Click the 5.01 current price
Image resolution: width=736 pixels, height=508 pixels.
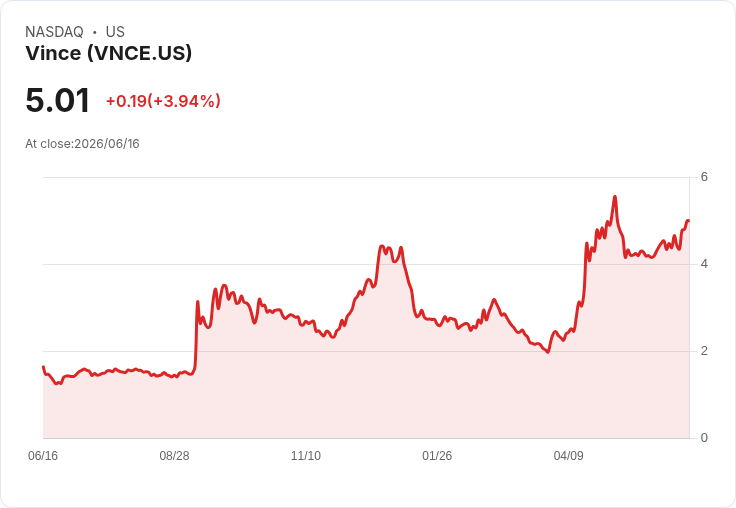pos(57,100)
